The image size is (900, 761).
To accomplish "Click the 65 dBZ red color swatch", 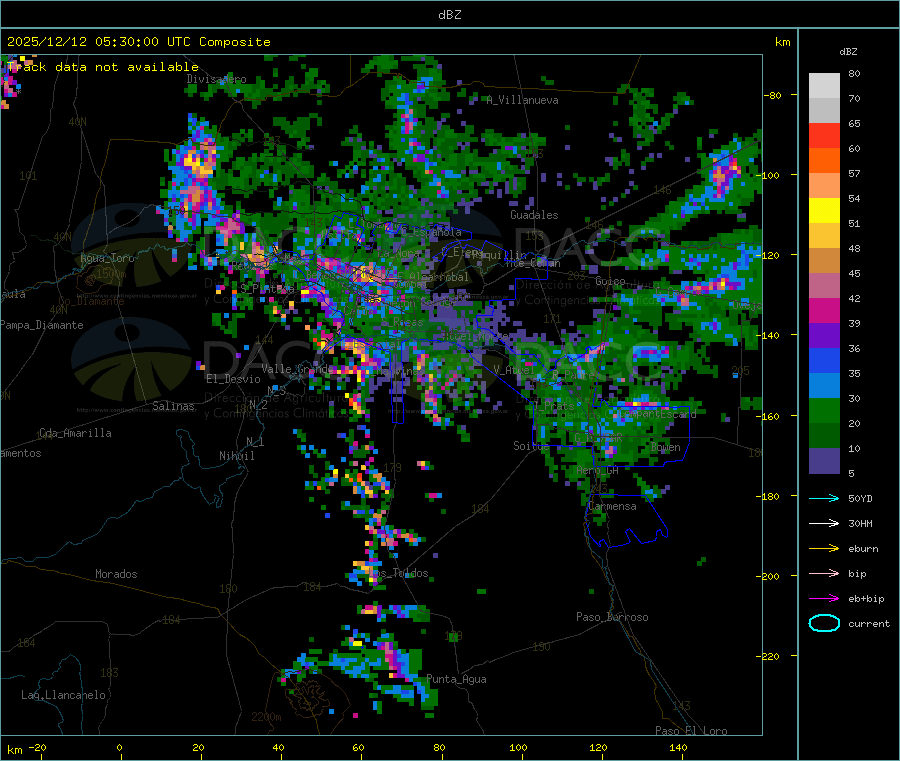I will 824,135.
